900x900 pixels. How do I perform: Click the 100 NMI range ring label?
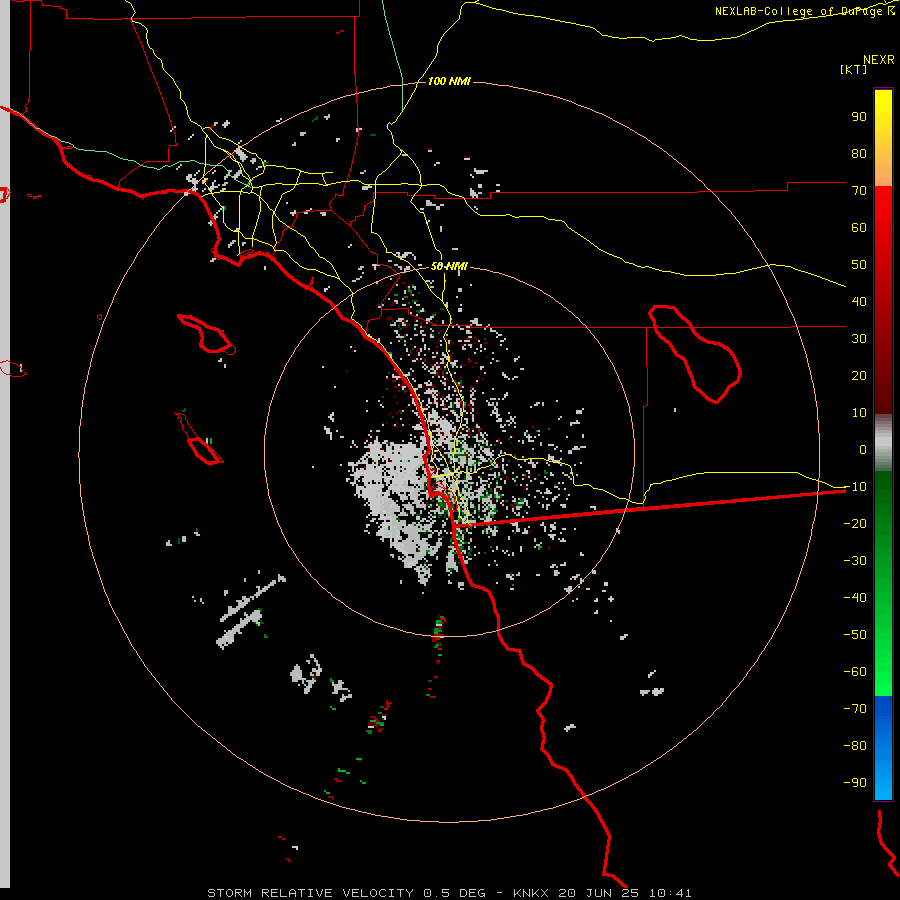(449, 81)
